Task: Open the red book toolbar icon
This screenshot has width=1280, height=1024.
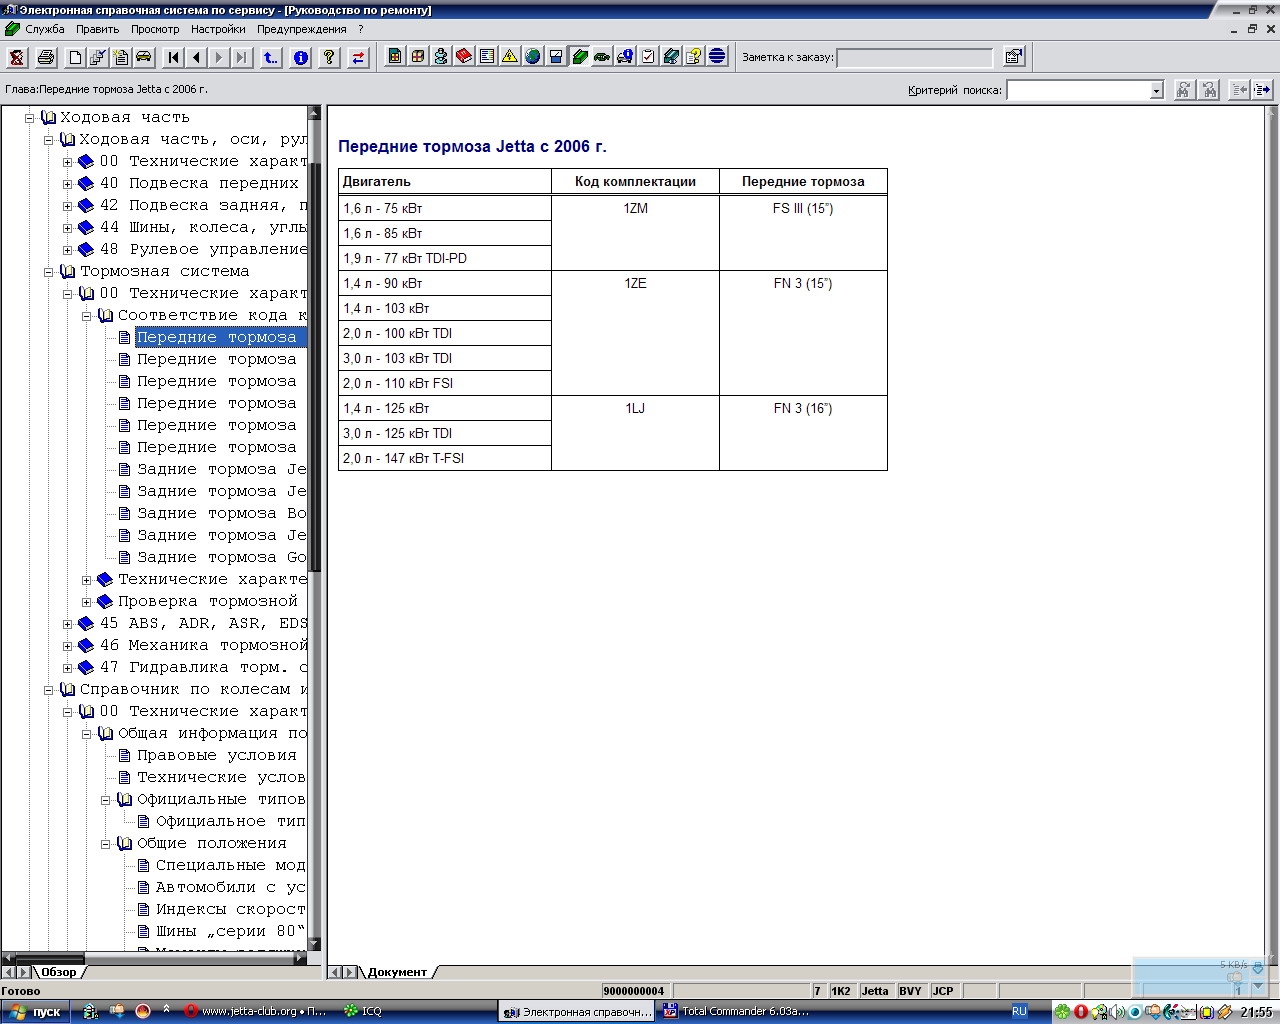Action: click(464, 57)
